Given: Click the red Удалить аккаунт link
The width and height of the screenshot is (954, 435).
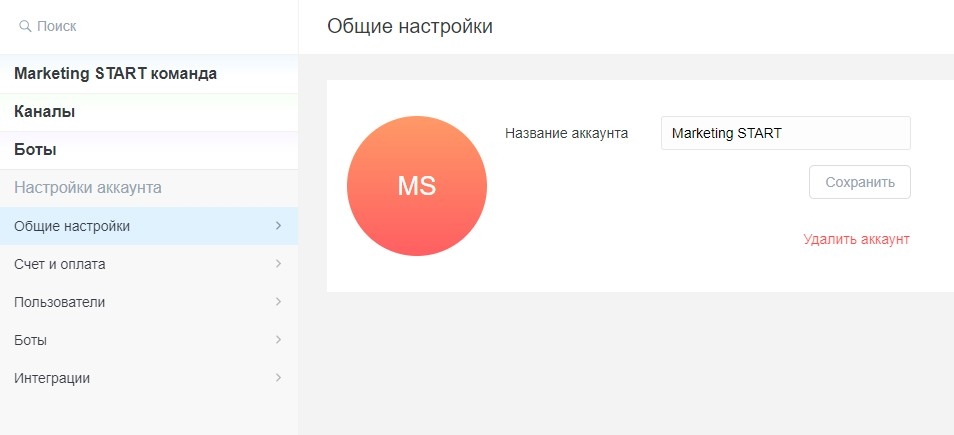Looking at the screenshot, I should point(856,240).
